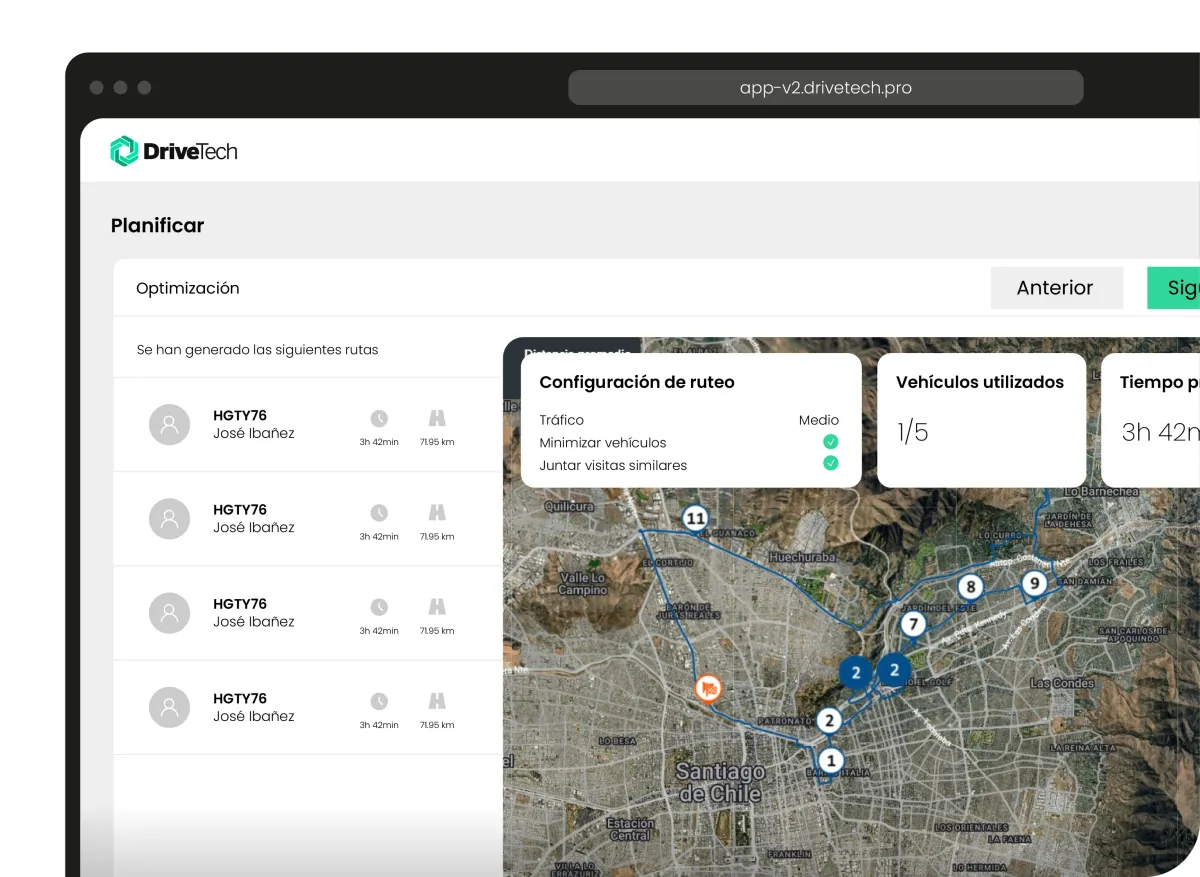The width and height of the screenshot is (1200, 877).
Task: Toggle the Juntar visitas similares checkmark
Action: coord(830,464)
